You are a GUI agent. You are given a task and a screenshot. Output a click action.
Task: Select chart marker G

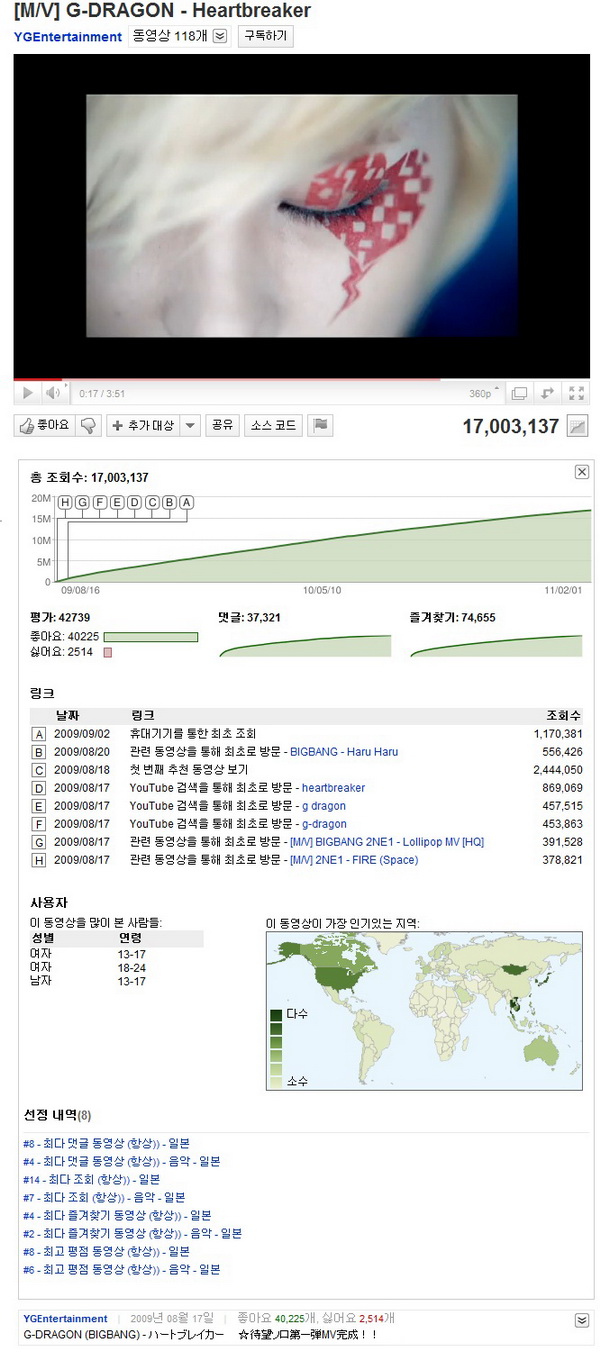point(82,502)
